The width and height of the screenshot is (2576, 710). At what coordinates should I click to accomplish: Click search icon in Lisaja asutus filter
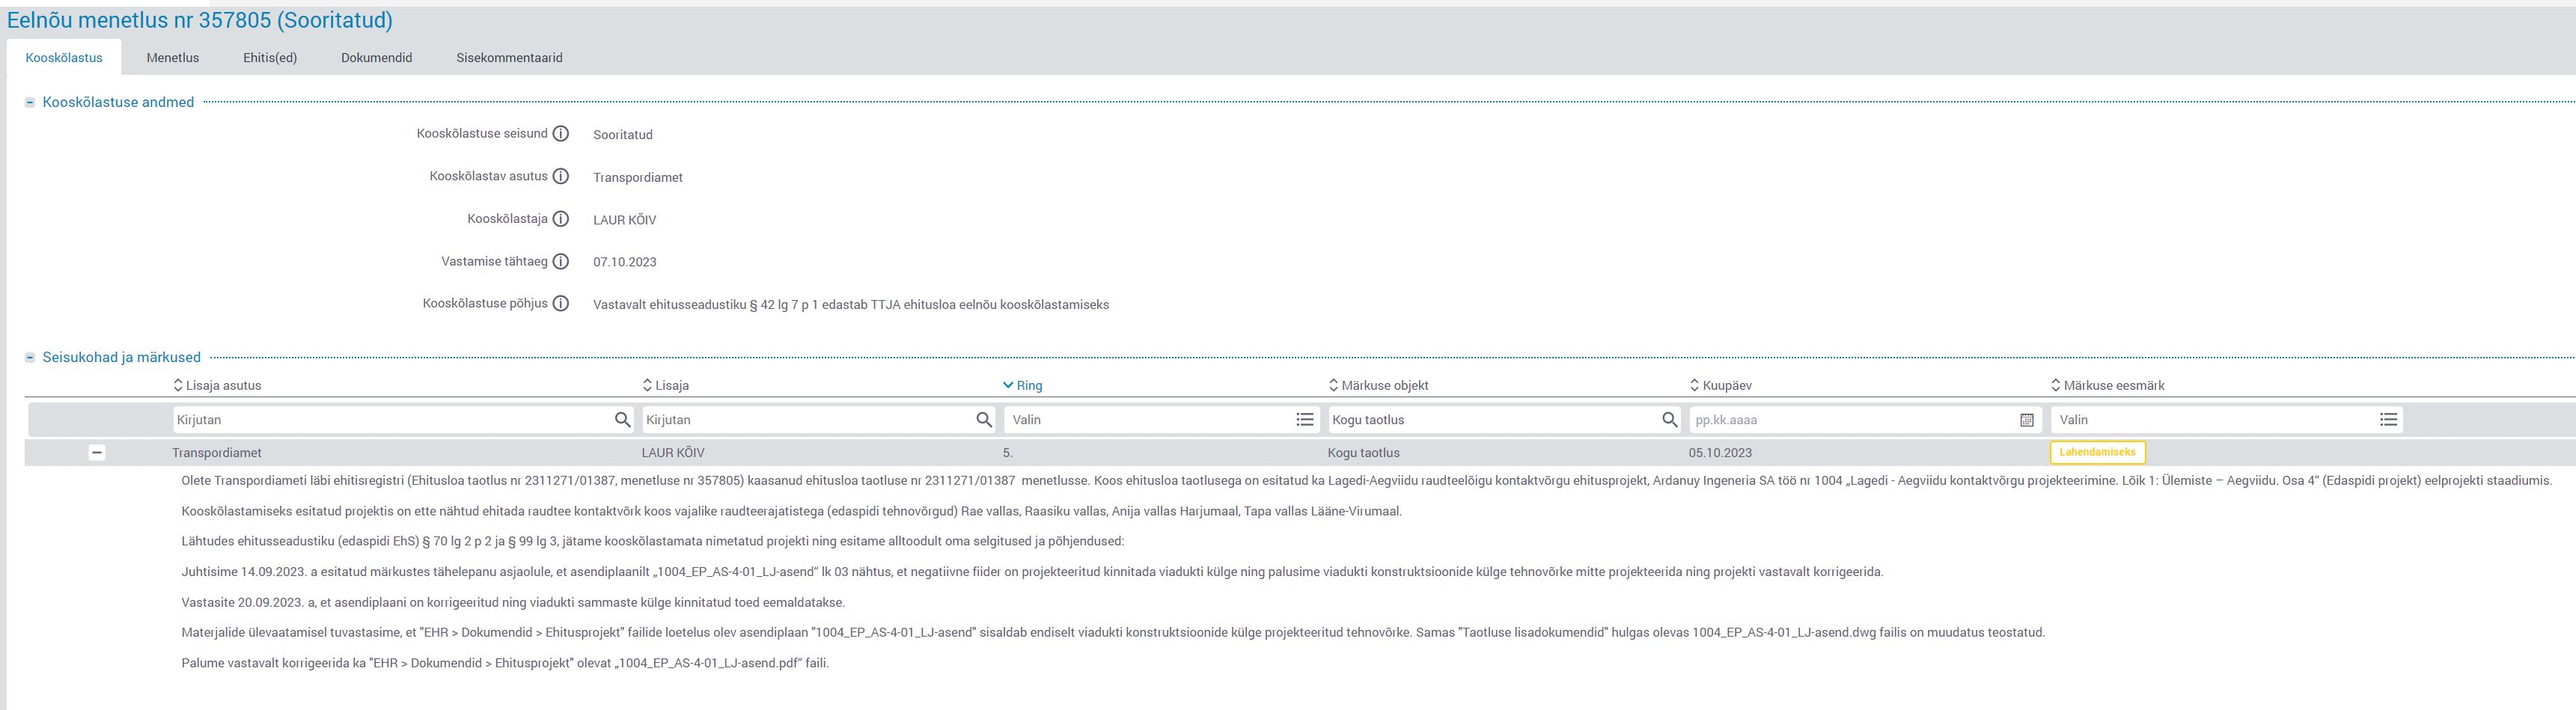[623, 420]
